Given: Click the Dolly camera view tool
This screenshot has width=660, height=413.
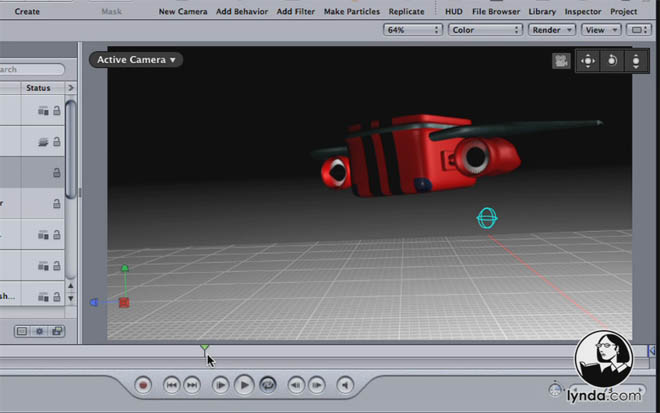Looking at the screenshot, I should 636,61.
